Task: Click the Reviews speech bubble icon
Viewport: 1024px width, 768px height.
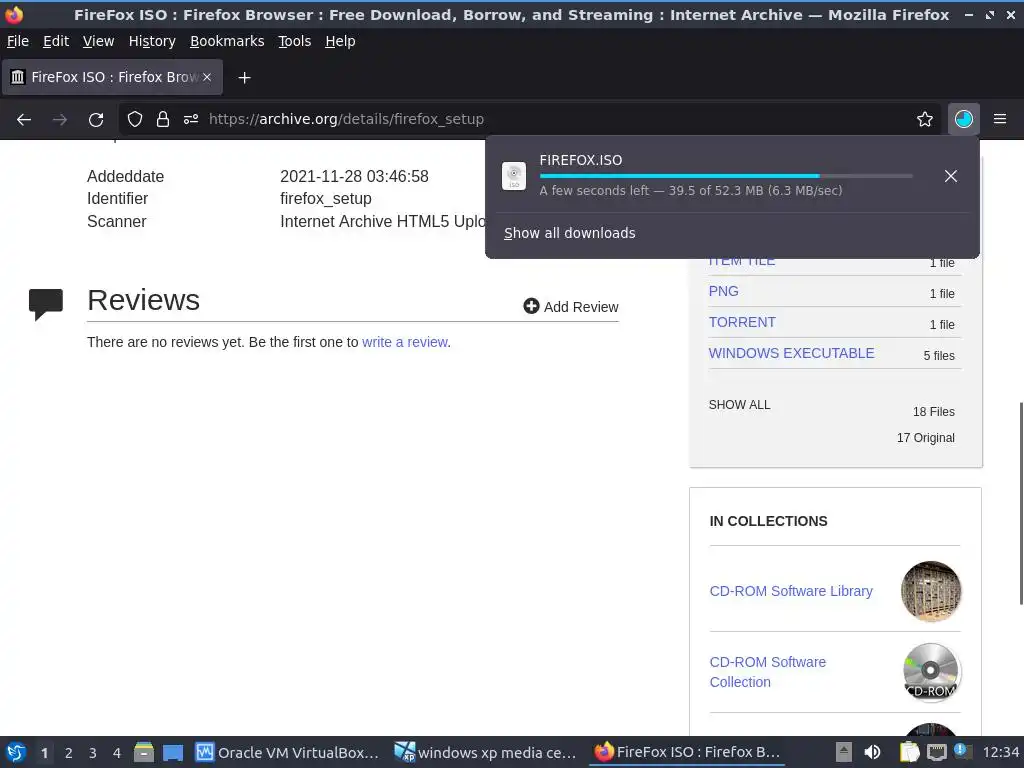Action: click(46, 304)
